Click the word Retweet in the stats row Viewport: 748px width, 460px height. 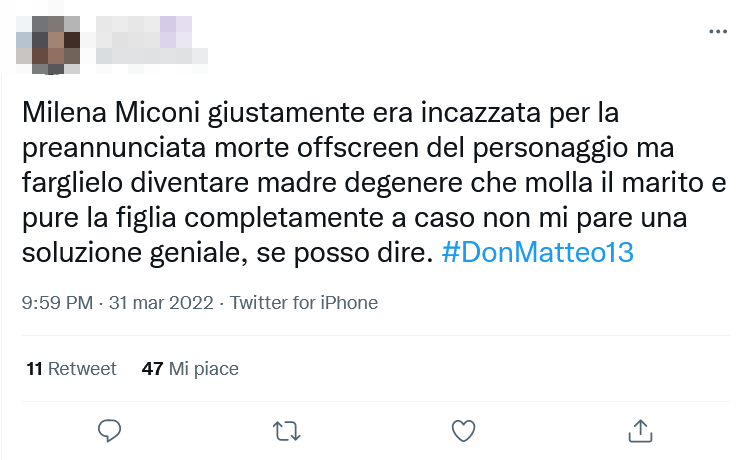point(82,369)
